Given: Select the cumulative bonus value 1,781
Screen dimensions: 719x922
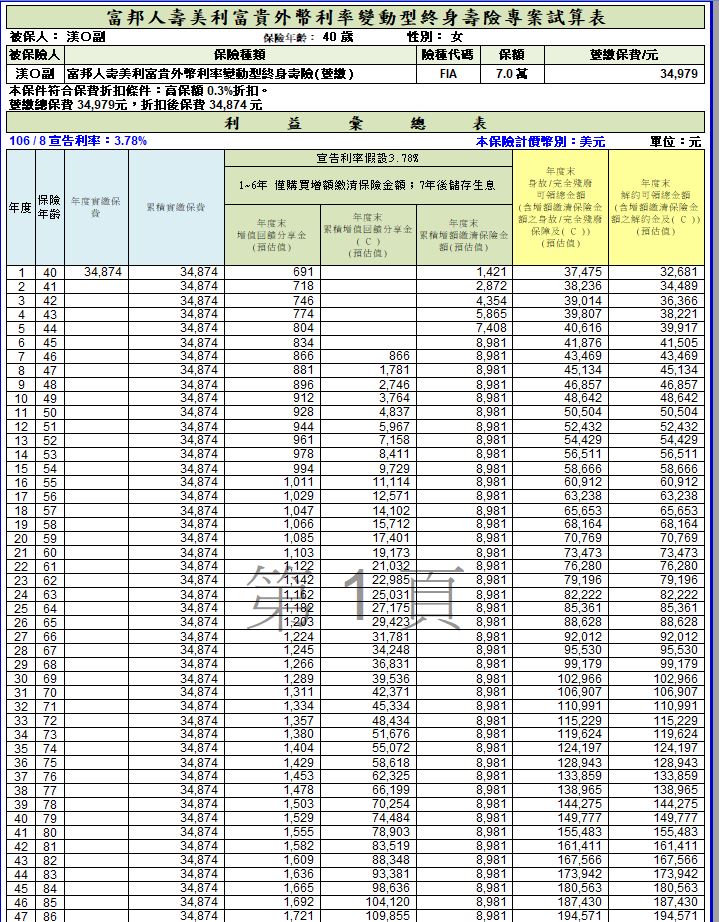Looking at the screenshot, I should click(x=394, y=370).
